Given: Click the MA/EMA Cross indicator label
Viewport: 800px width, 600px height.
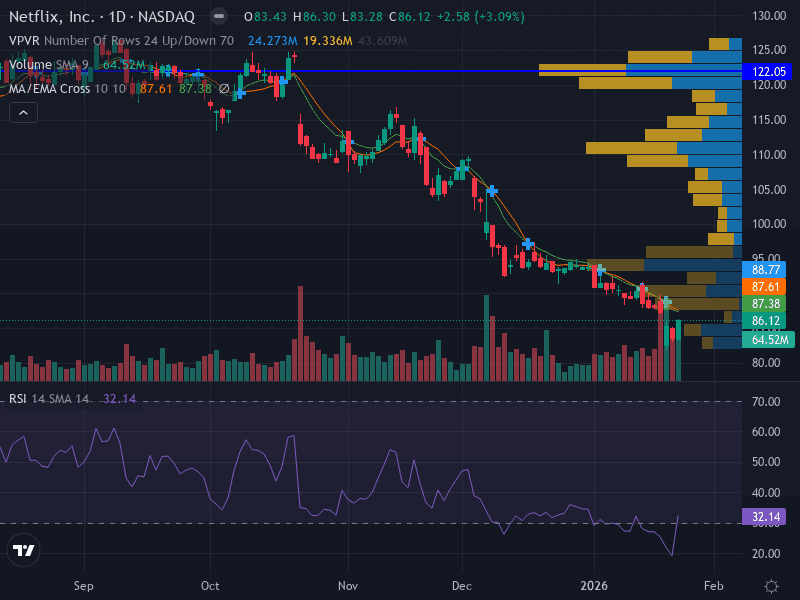Looking at the screenshot, I should point(67,89).
